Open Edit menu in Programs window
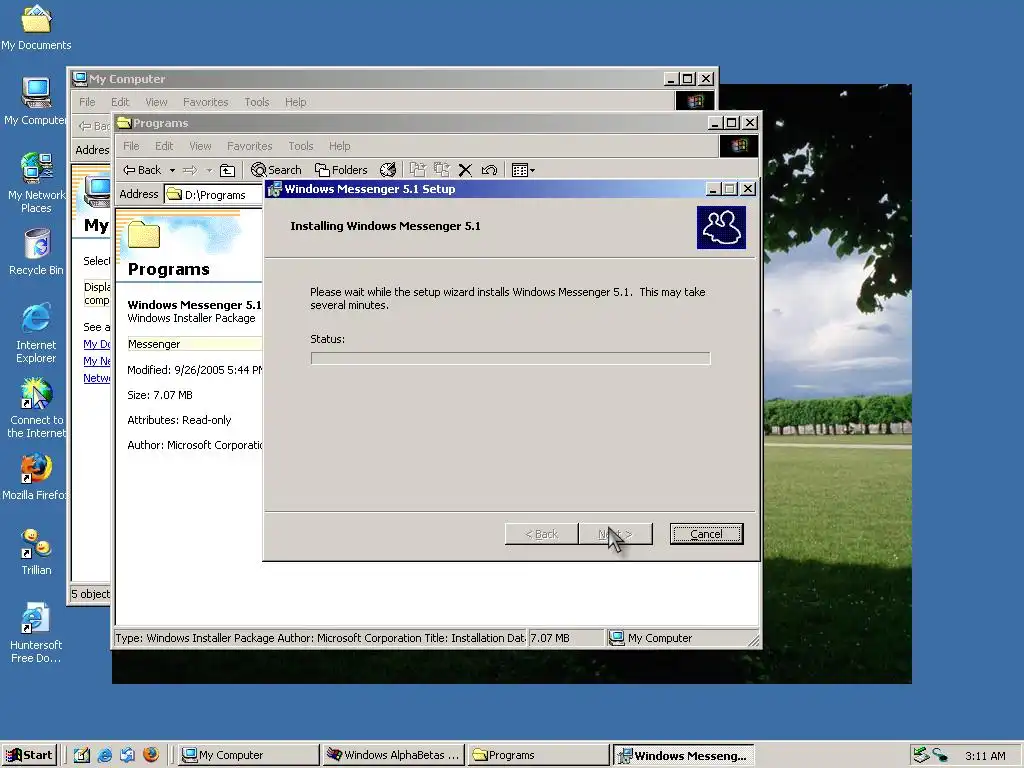 [164, 146]
